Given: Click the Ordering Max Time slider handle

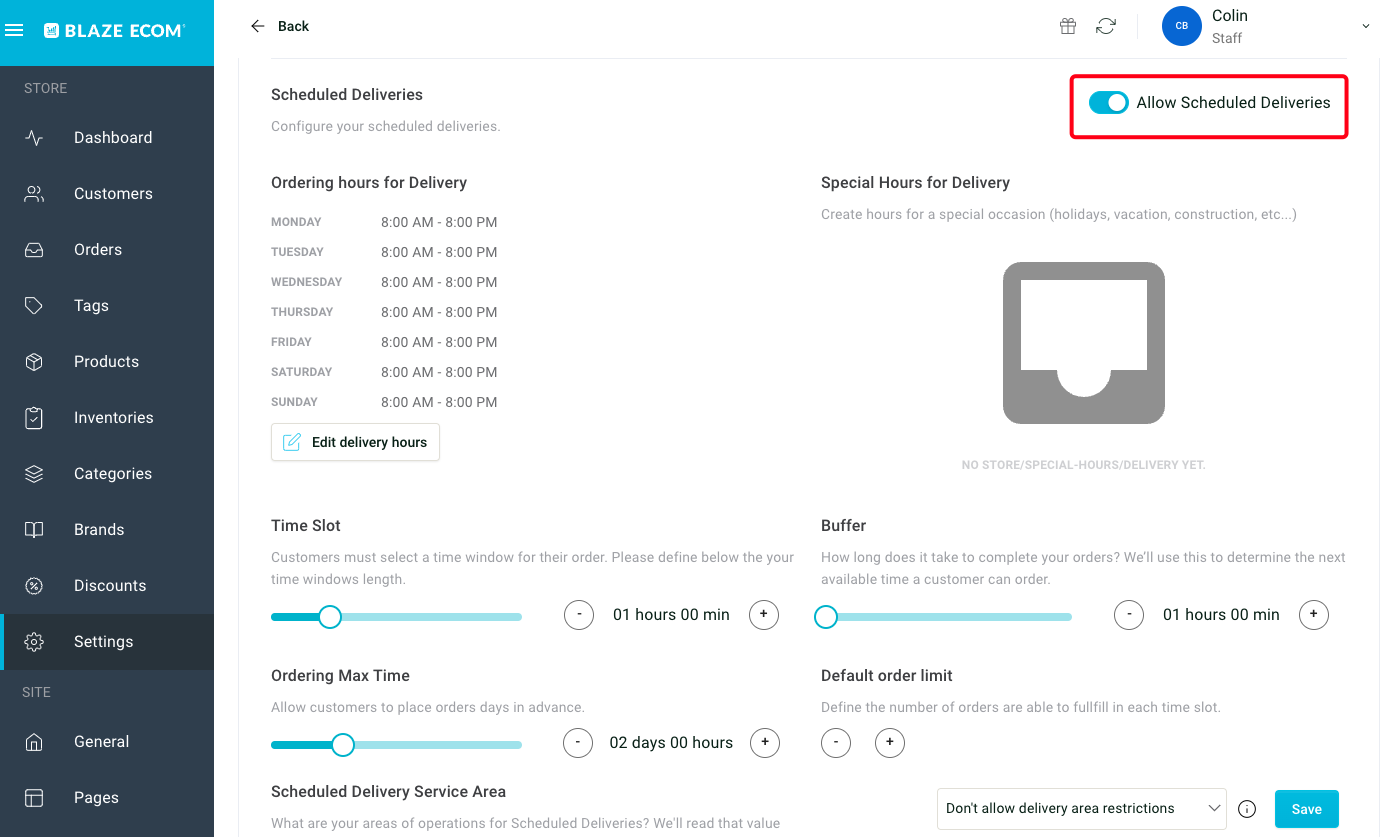Looking at the screenshot, I should (x=343, y=744).
